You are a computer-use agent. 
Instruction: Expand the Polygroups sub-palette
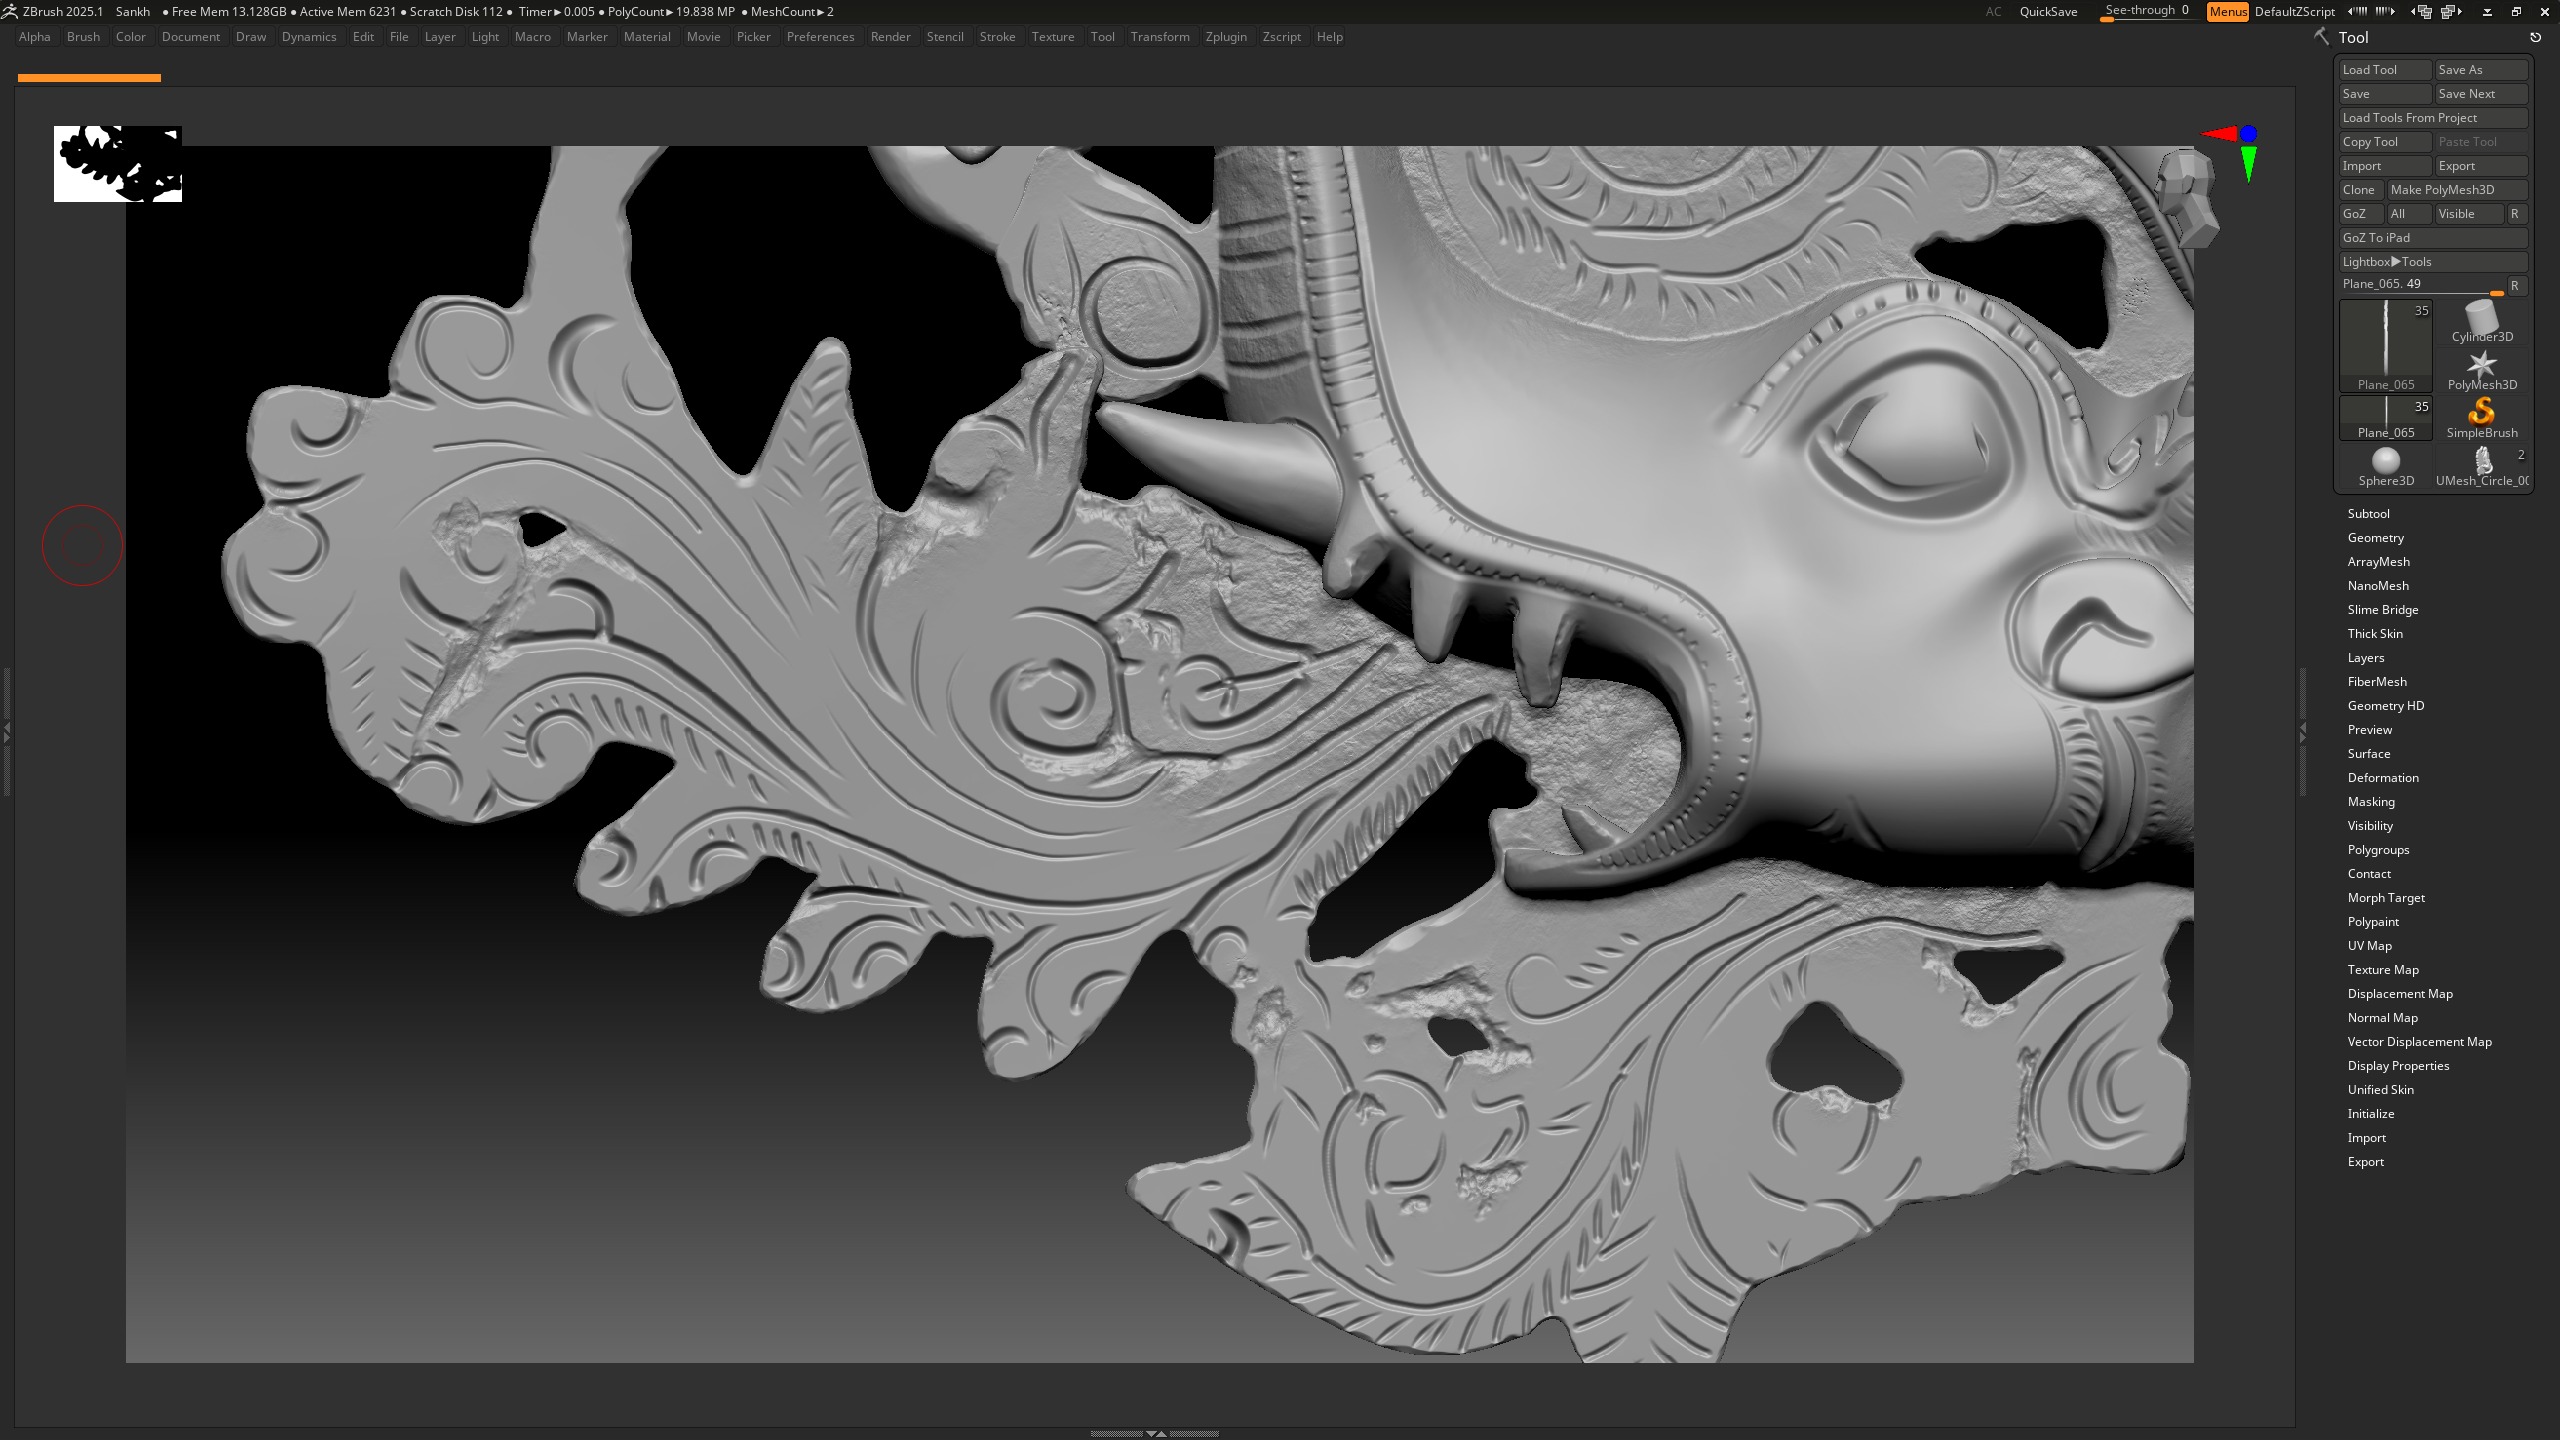point(2378,850)
